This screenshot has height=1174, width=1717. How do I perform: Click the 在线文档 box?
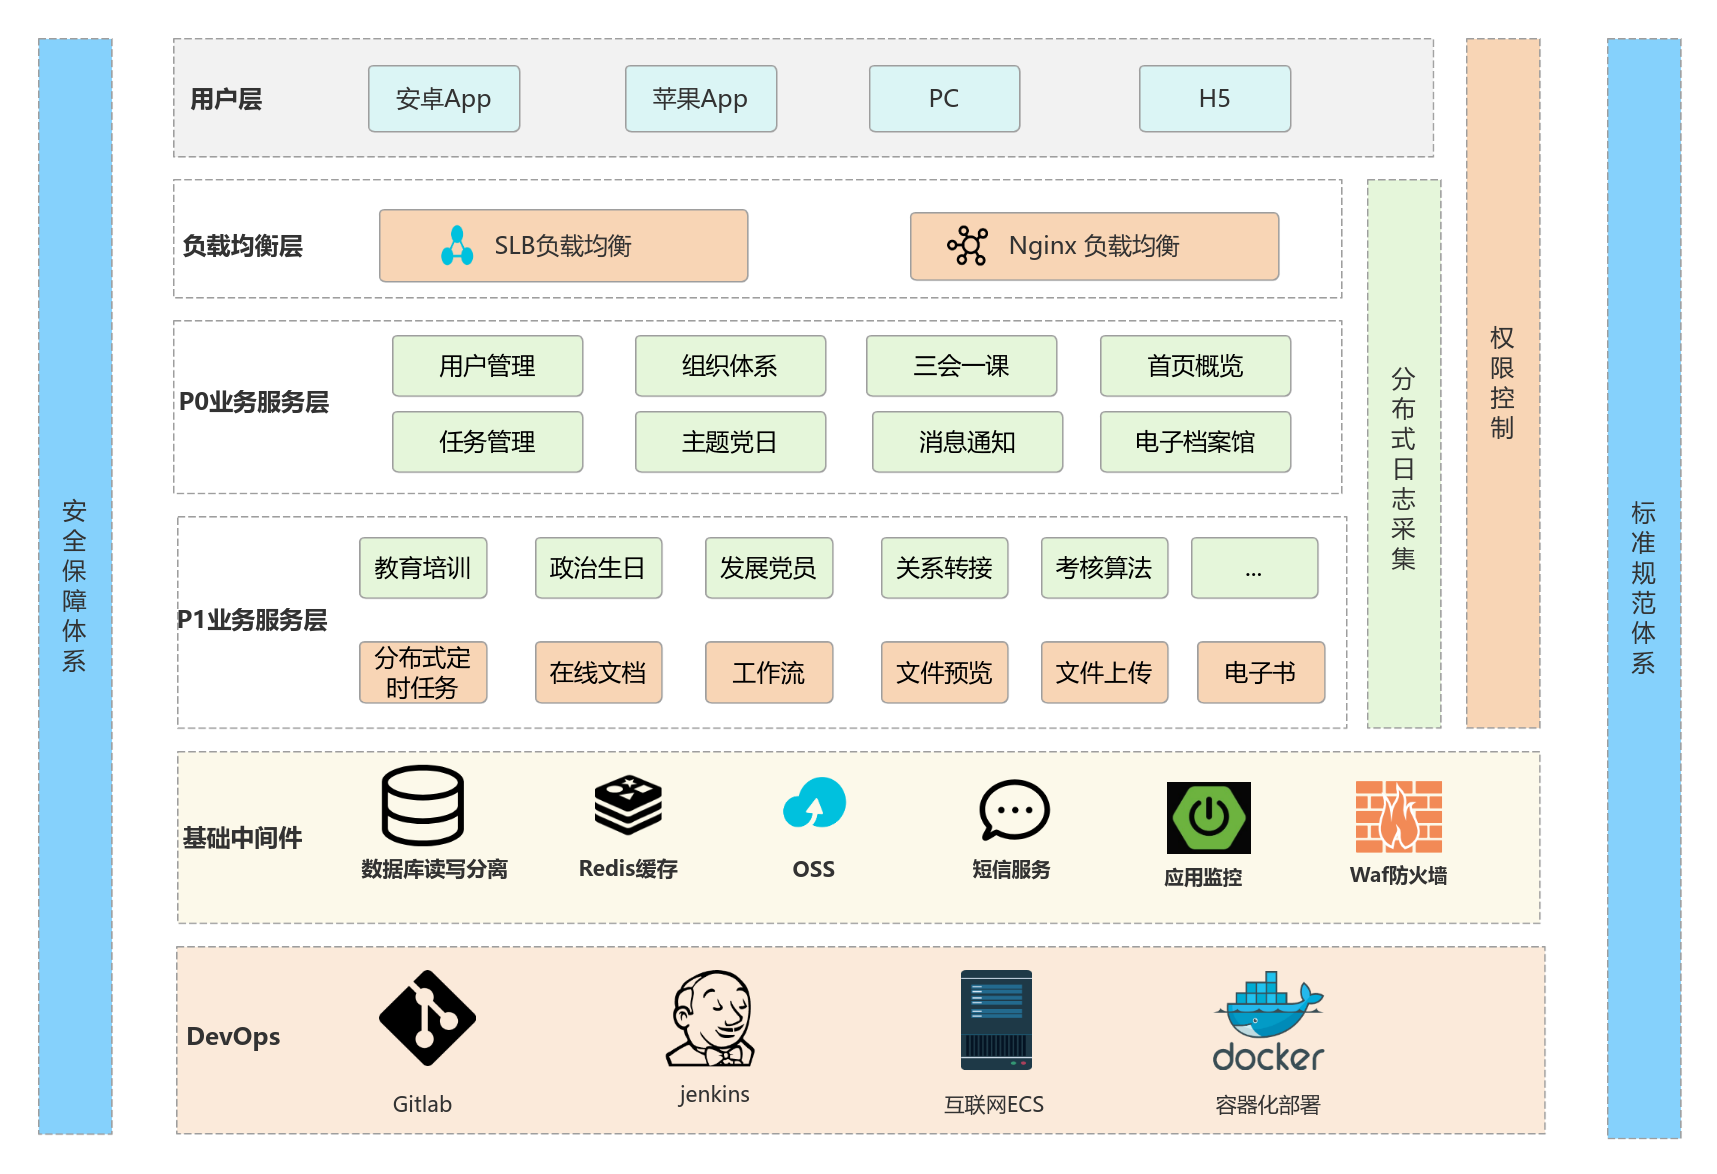click(x=599, y=673)
